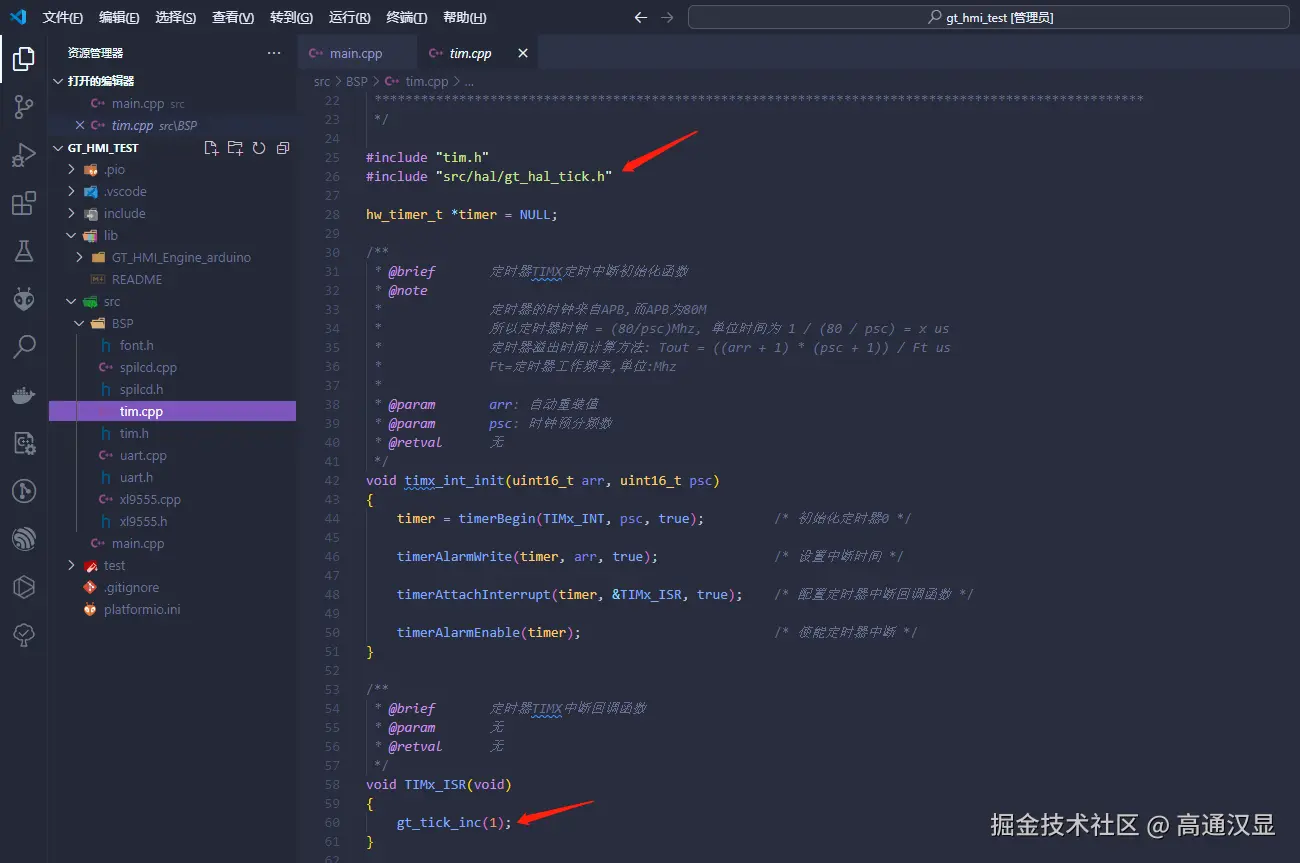This screenshot has width=1300, height=863.
Task: Open the Search magnifier view
Action: click(x=24, y=347)
